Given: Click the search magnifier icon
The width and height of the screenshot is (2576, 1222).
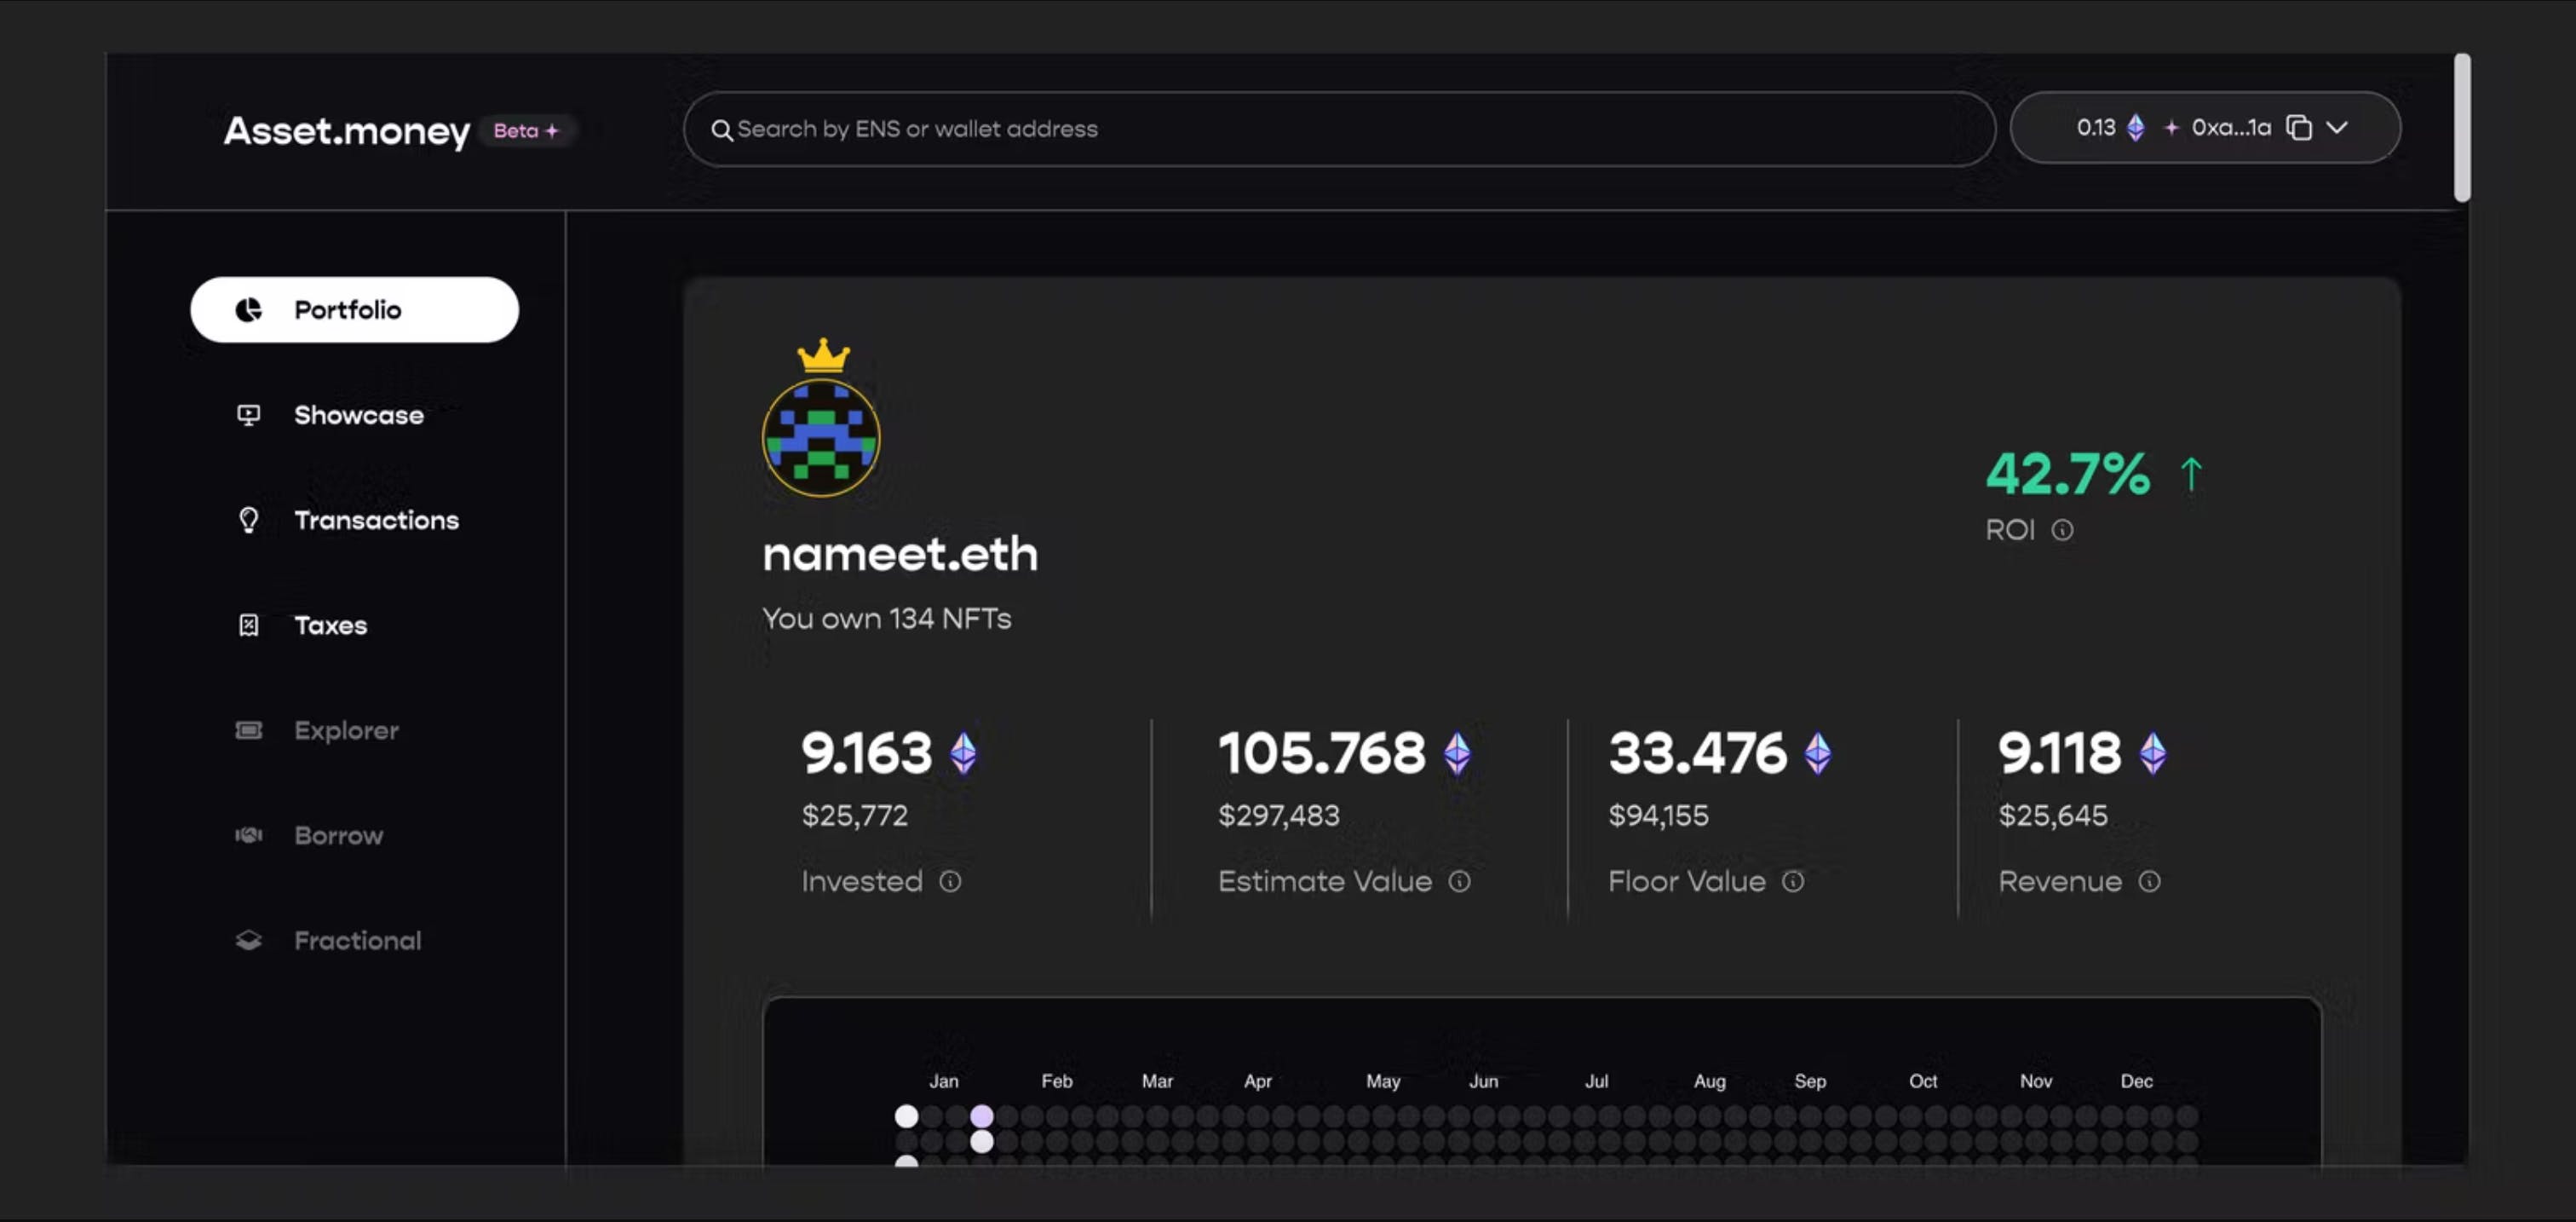Looking at the screenshot, I should click(721, 130).
